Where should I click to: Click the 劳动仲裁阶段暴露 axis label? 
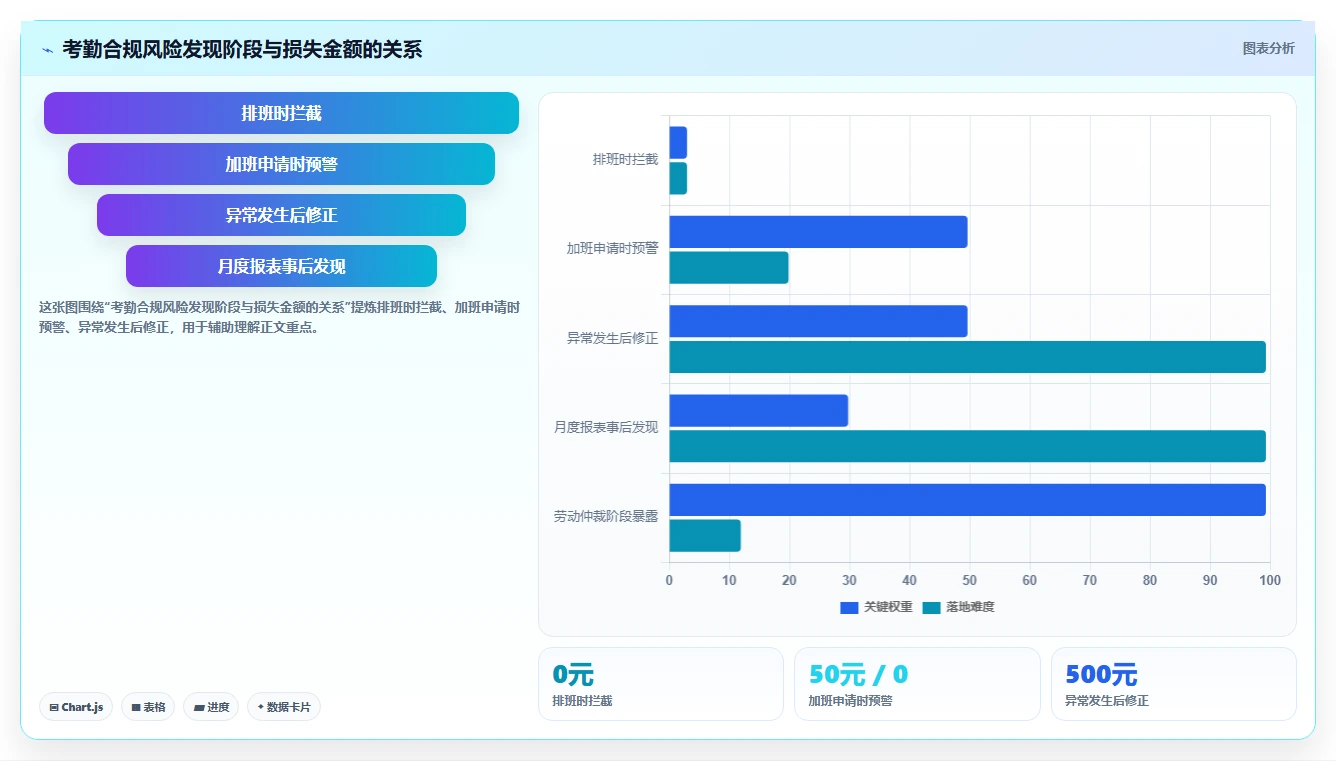click(x=606, y=517)
